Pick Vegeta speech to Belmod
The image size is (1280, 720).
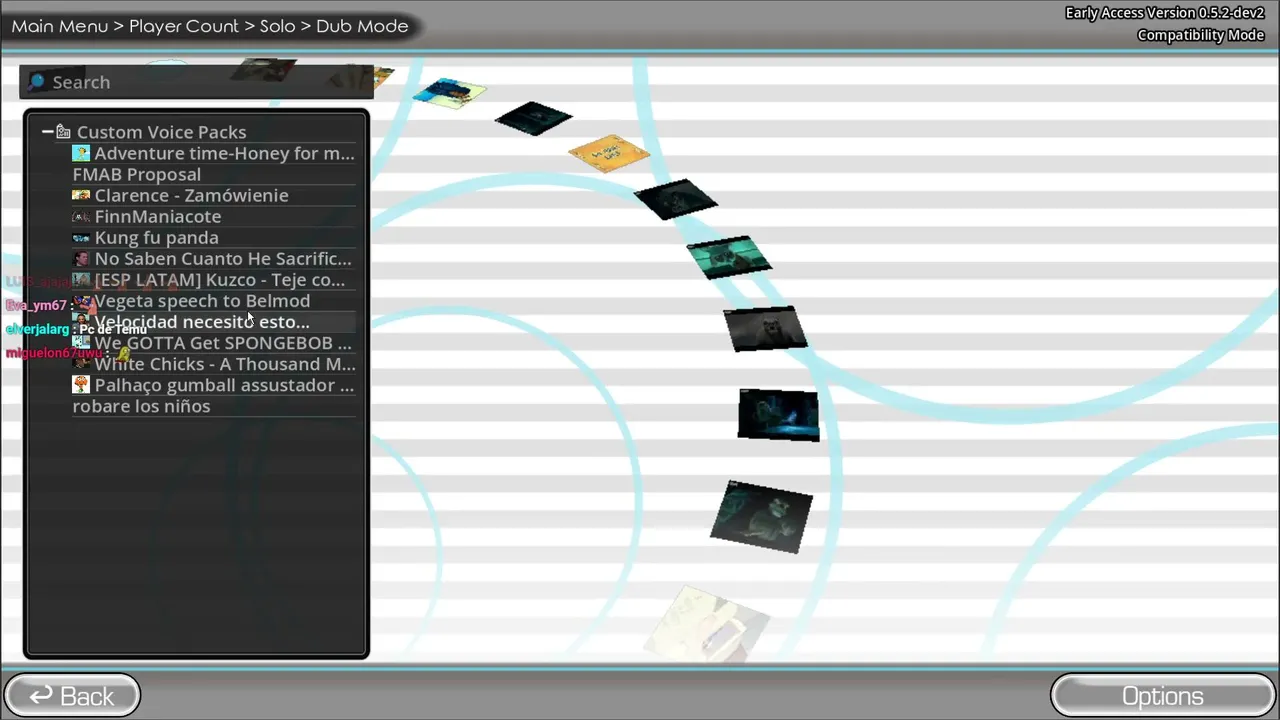[214, 301]
